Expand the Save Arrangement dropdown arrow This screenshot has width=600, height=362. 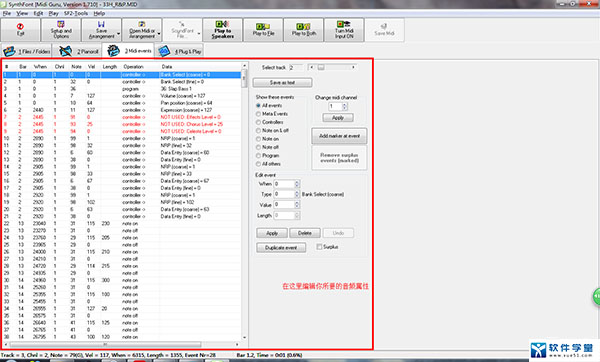(x=119, y=34)
